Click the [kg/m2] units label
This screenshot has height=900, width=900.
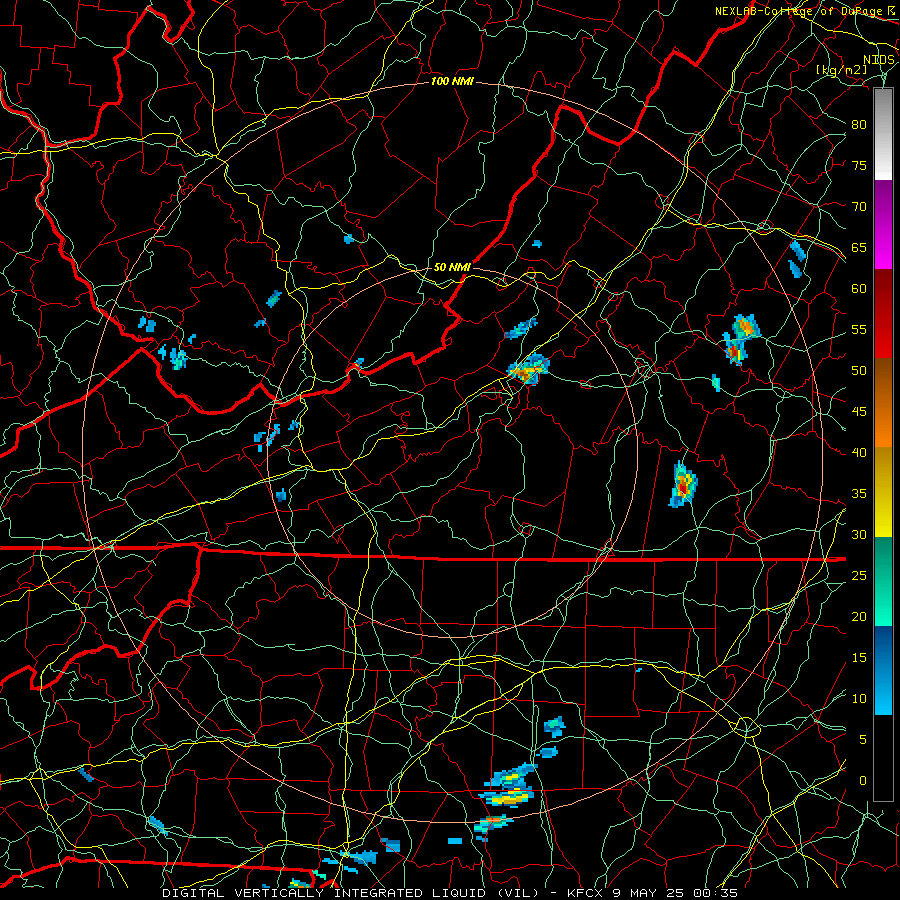841,70
